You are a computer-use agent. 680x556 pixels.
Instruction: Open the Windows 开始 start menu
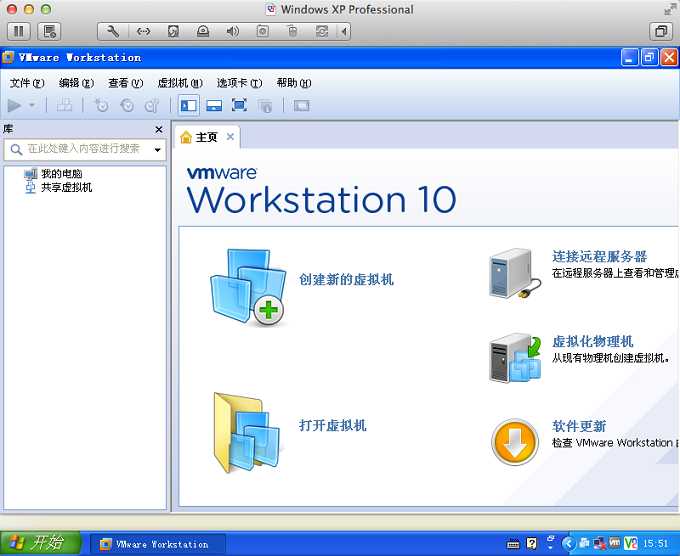pyautogui.click(x=40, y=543)
